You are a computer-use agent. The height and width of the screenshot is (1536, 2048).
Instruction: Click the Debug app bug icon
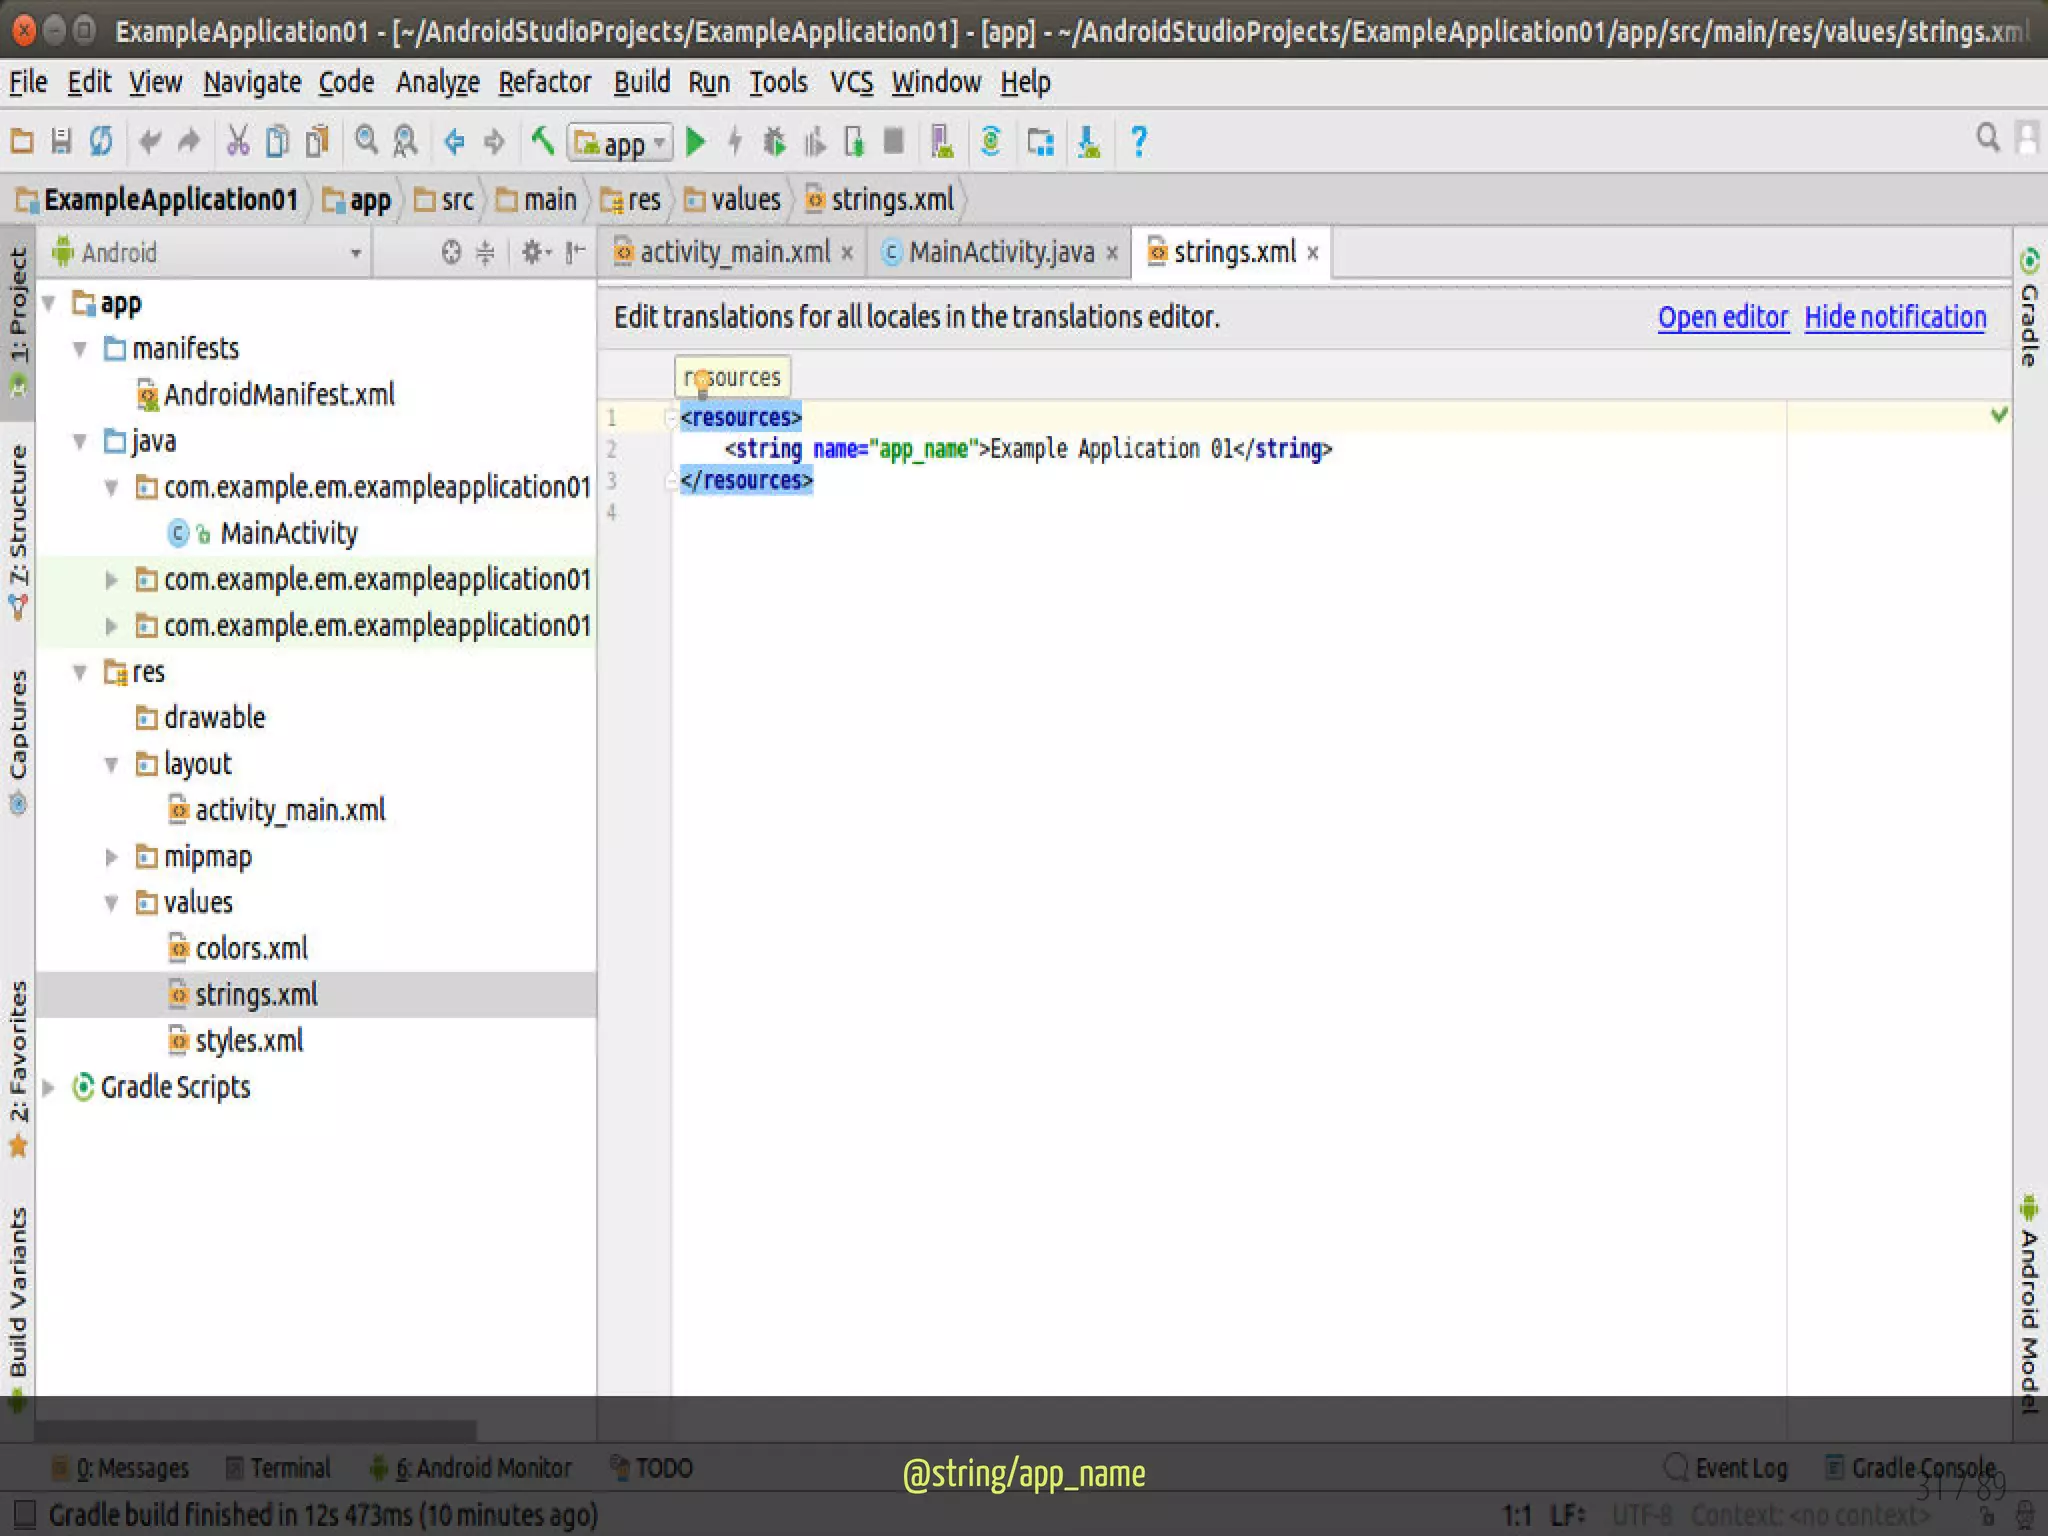774,142
